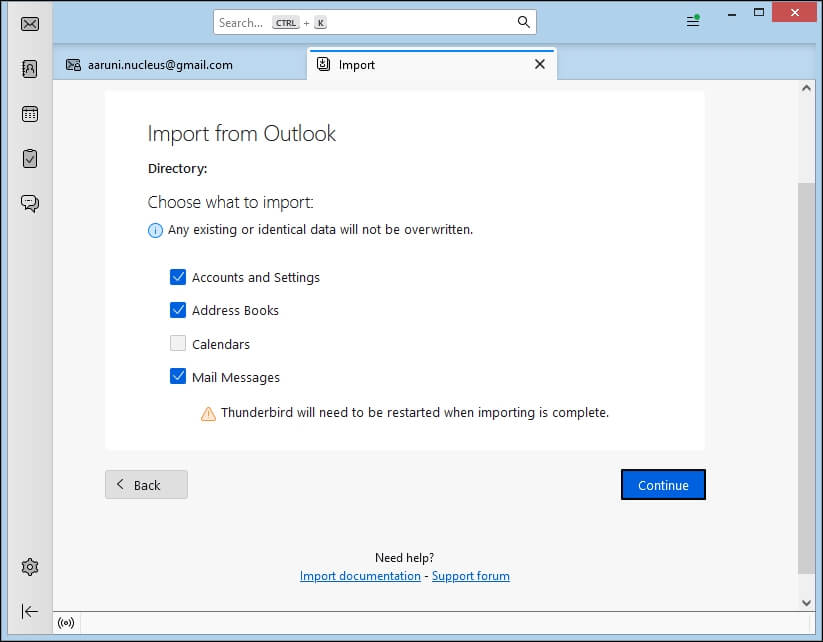Click the Import tab download icon

click(323, 64)
